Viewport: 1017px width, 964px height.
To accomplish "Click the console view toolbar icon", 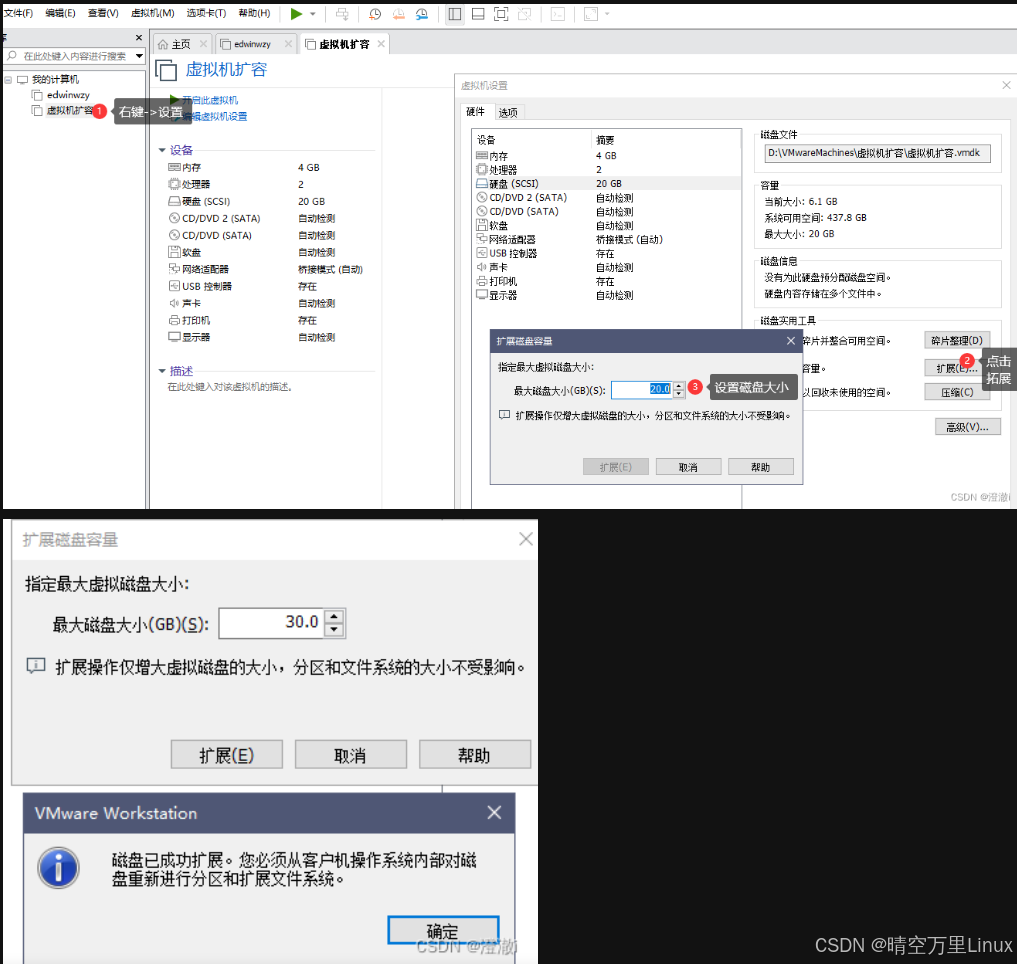I will coord(558,14).
